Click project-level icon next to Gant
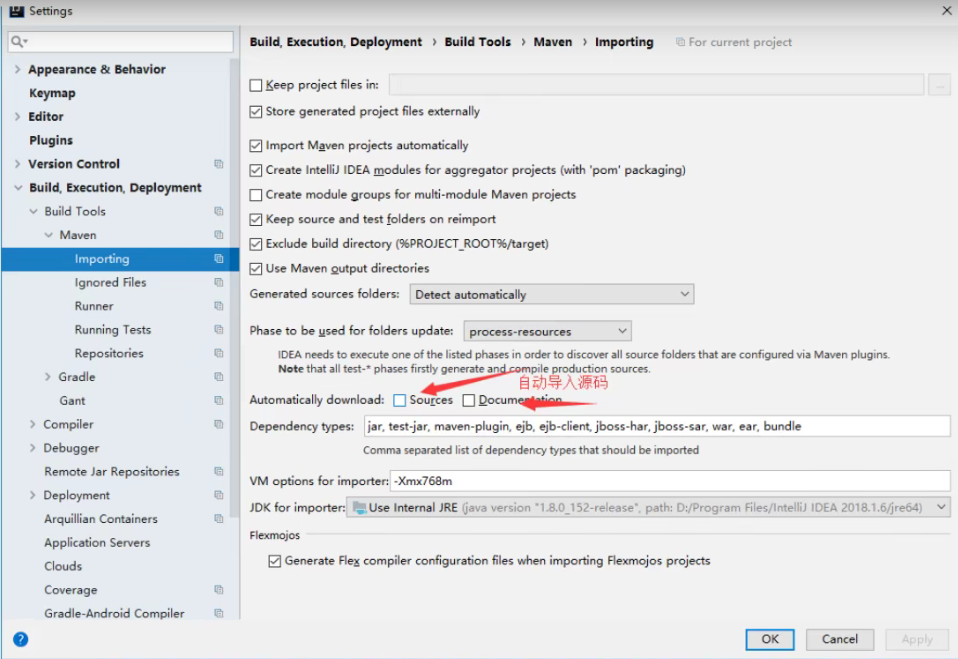Viewport: 958px width, 659px height. point(218,400)
